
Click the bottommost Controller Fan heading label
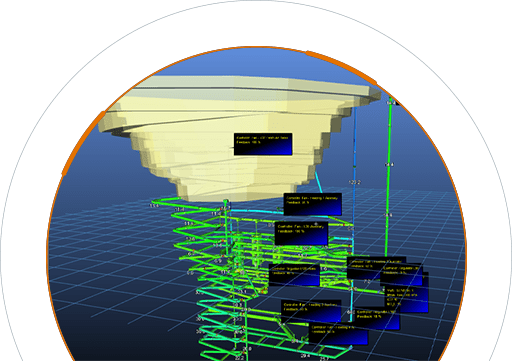coord(338,333)
